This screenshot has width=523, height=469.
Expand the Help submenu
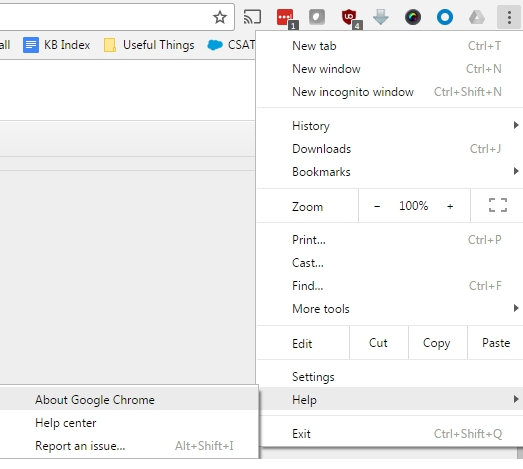click(390, 399)
